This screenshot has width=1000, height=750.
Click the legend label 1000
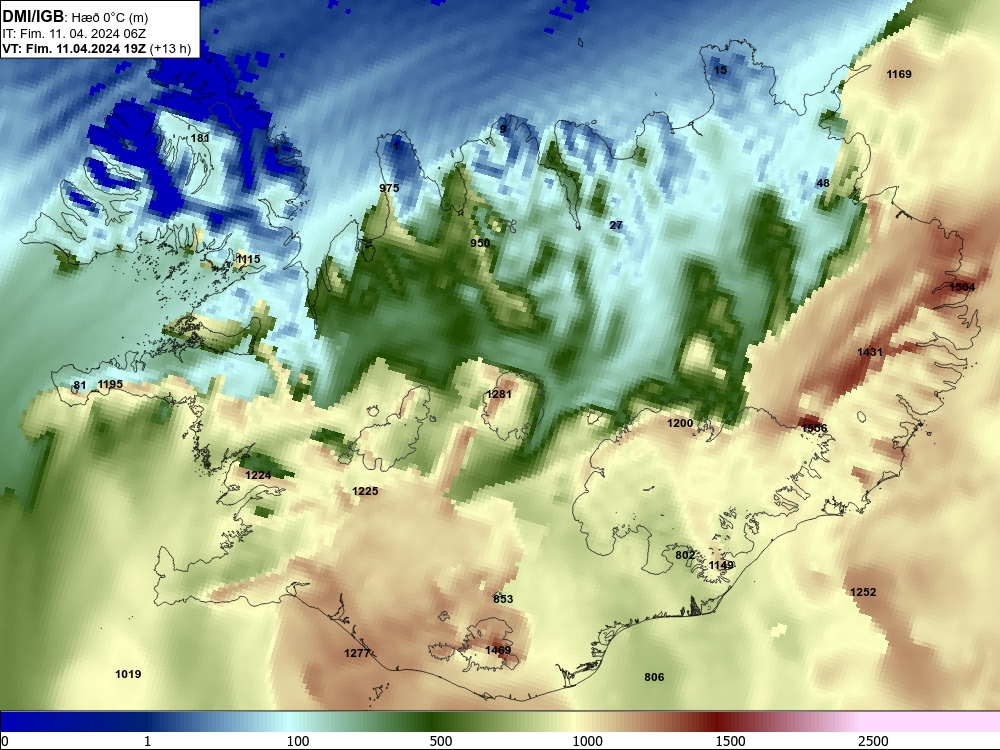[587, 741]
